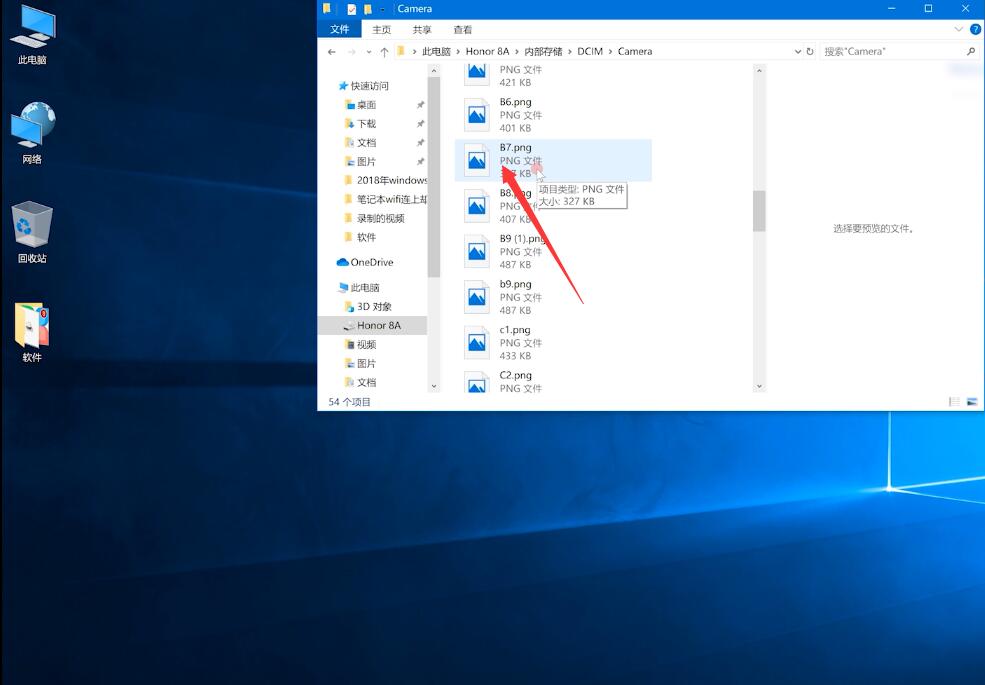Open the 文件 menu tab
Image resolution: width=985 pixels, height=685 pixels.
tap(340, 30)
